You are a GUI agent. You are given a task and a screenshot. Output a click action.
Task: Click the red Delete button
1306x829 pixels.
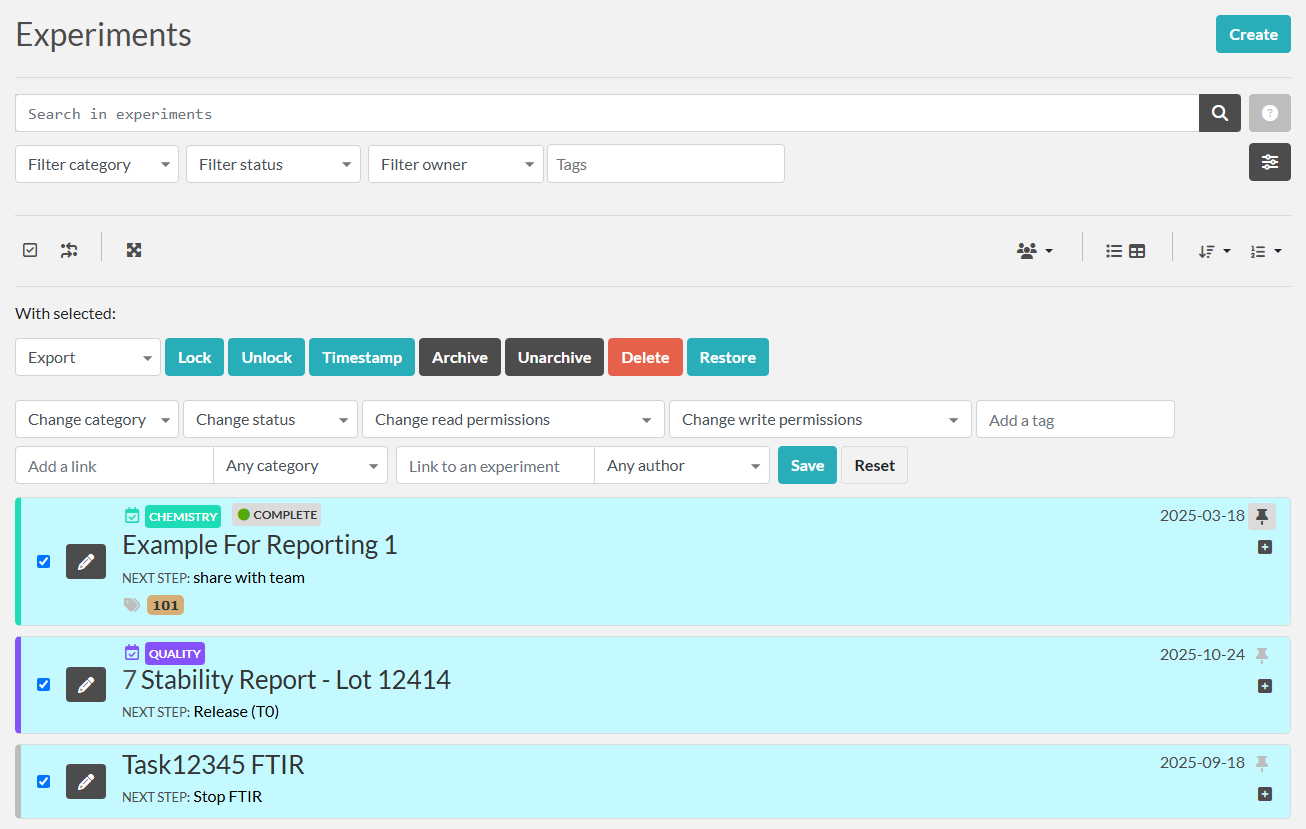tap(645, 357)
